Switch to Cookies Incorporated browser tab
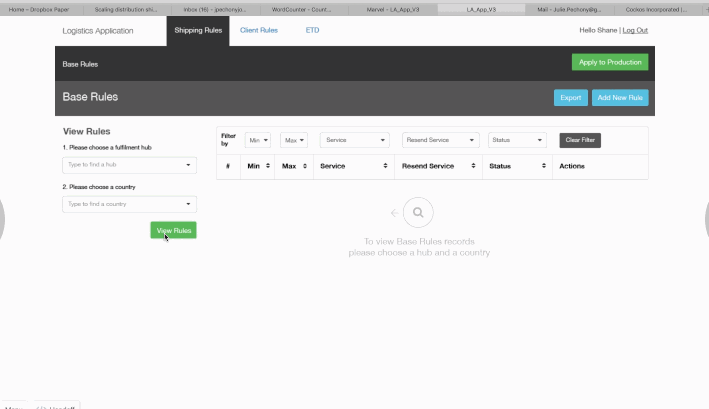This screenshot has width=709, height=409. pos(656,9)
